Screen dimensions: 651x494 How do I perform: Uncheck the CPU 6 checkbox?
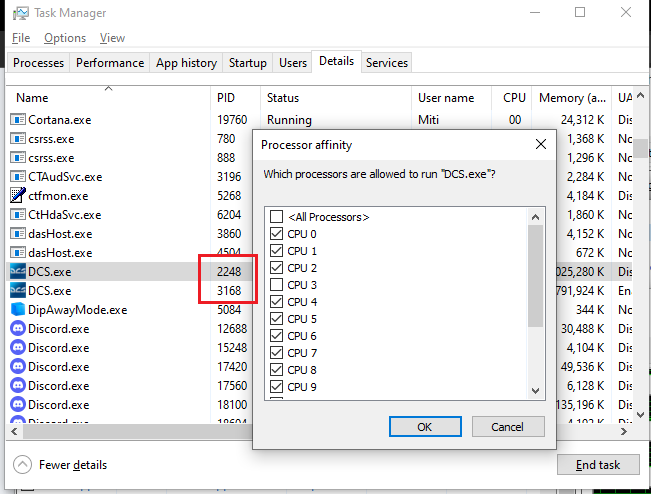click(x=277, y=335)
